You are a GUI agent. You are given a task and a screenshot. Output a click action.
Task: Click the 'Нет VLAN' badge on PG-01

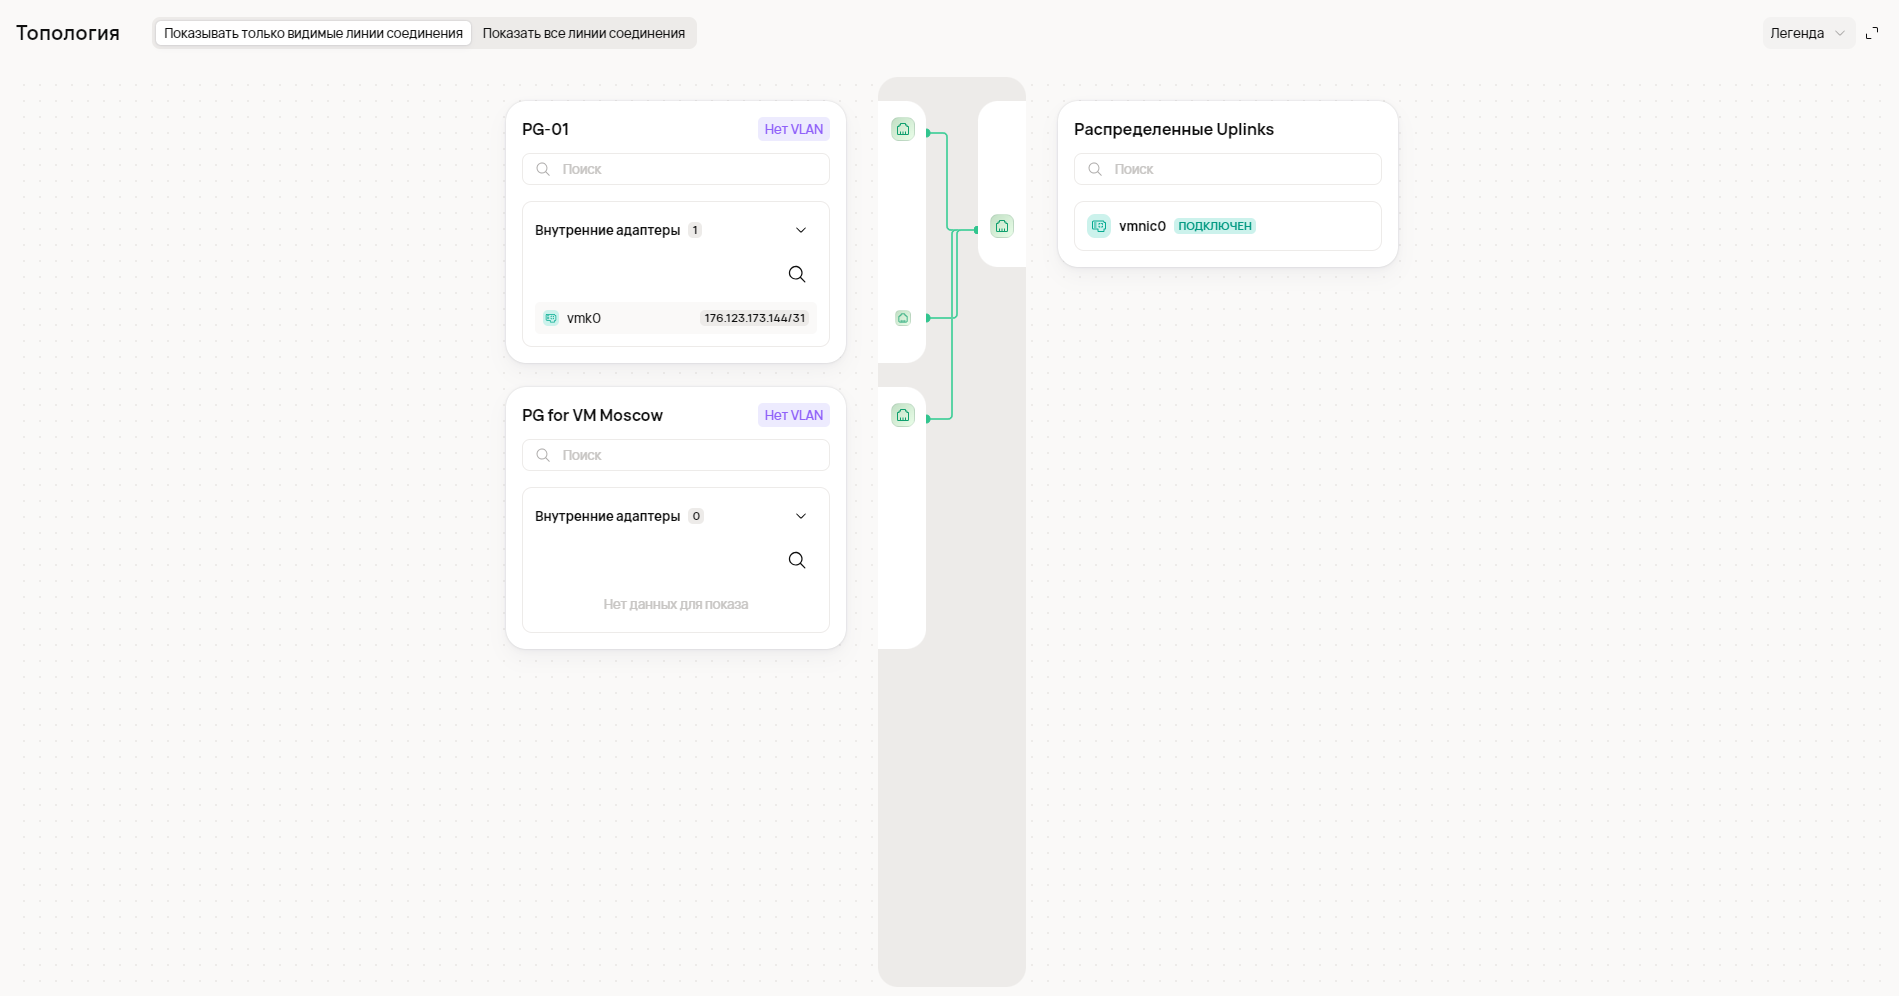point(794,129)
